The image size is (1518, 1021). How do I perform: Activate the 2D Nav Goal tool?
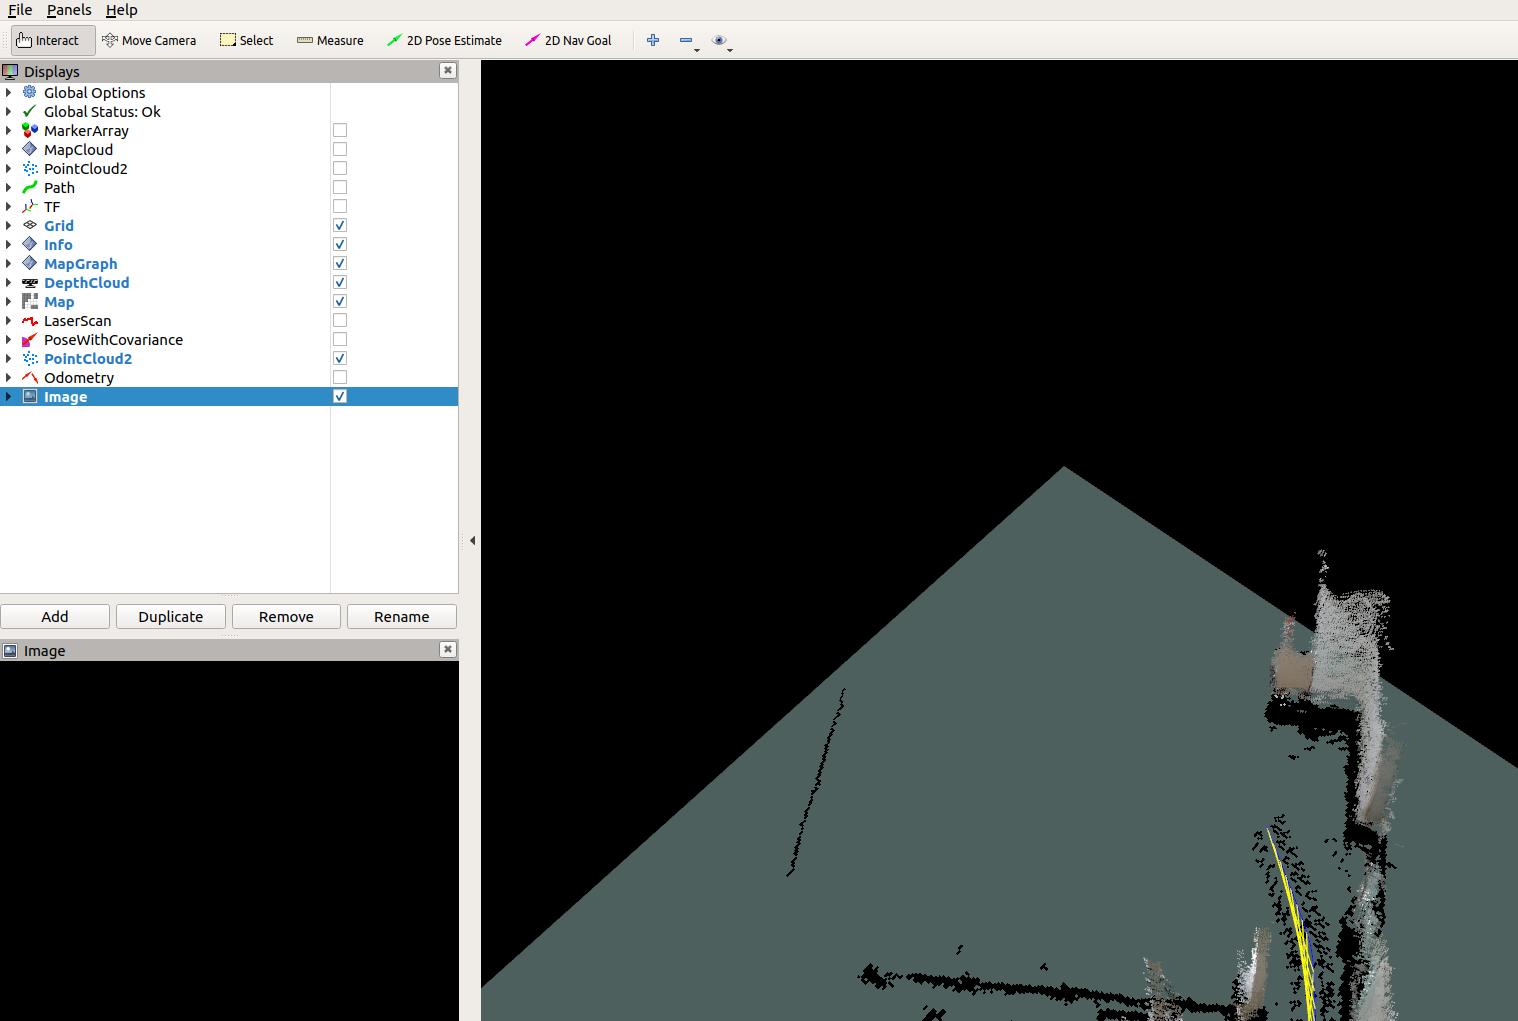click(567, 40)
